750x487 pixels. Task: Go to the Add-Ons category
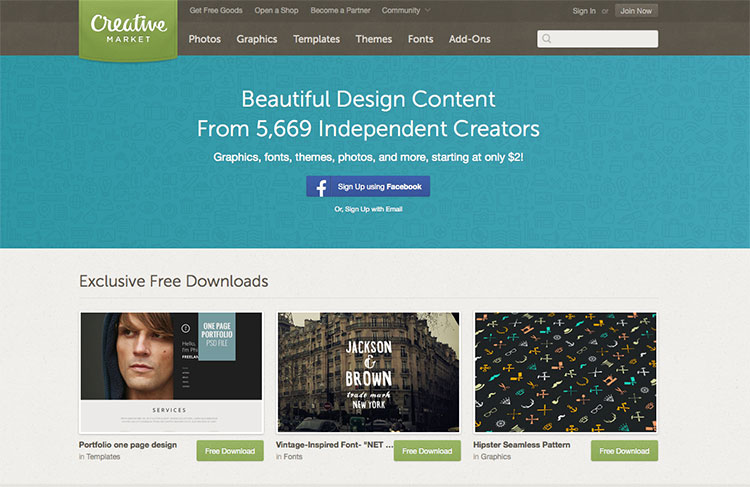click(x=469, y=39)
